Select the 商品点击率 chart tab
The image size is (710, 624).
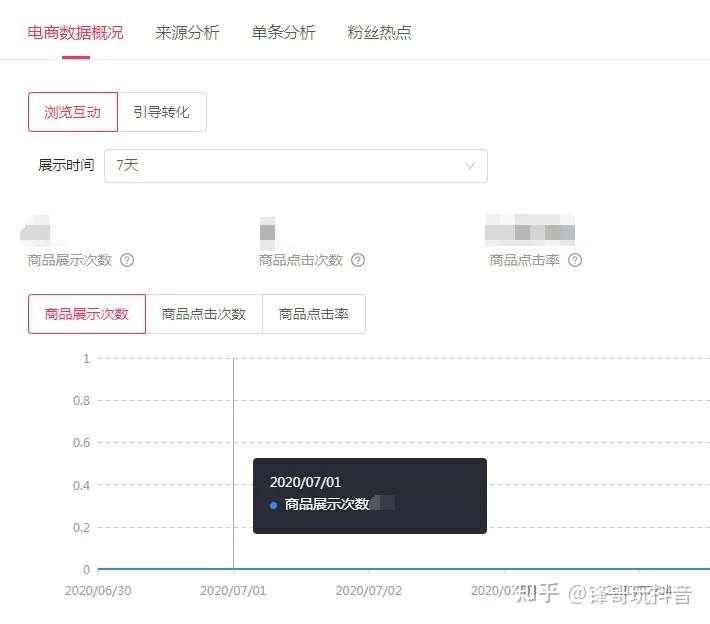(x=314, y=314)
